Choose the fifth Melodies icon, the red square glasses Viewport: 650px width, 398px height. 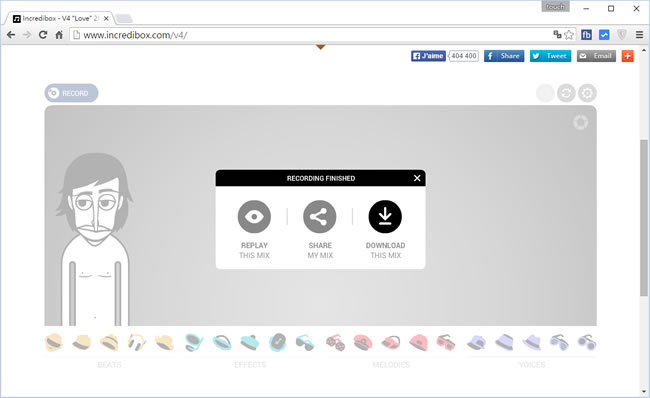pos(446,342)
